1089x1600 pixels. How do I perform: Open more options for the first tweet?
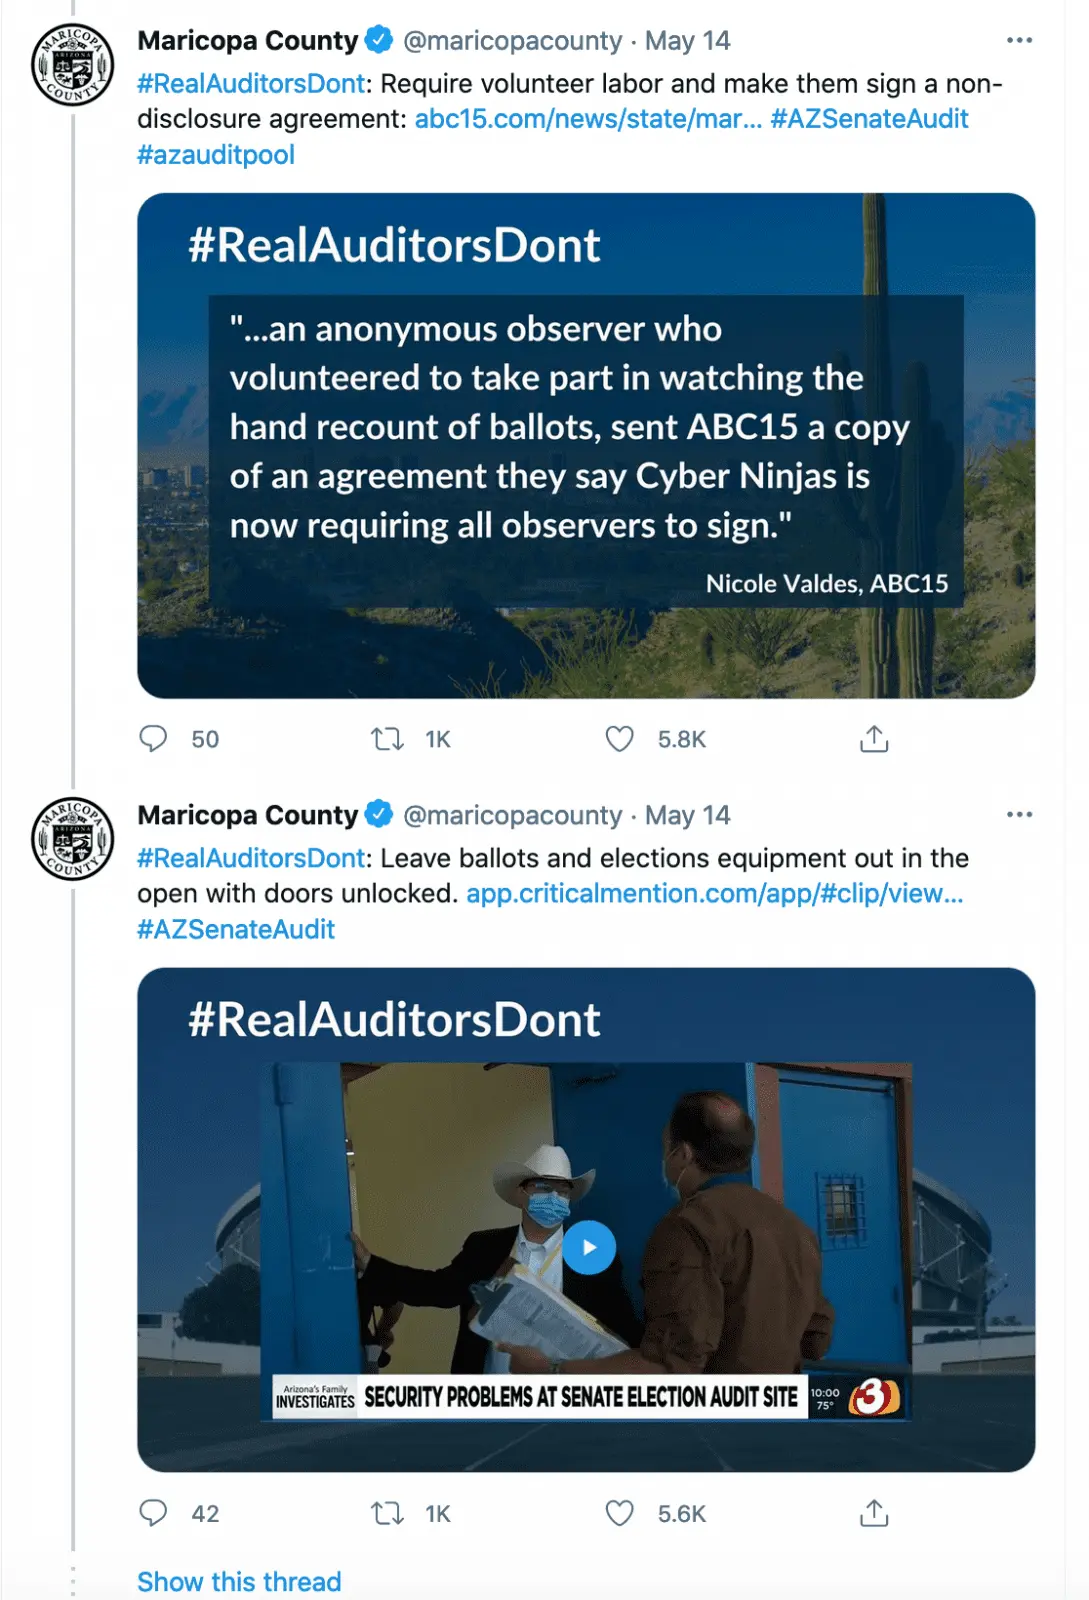pyautogui.click(x=1019, y=40)
